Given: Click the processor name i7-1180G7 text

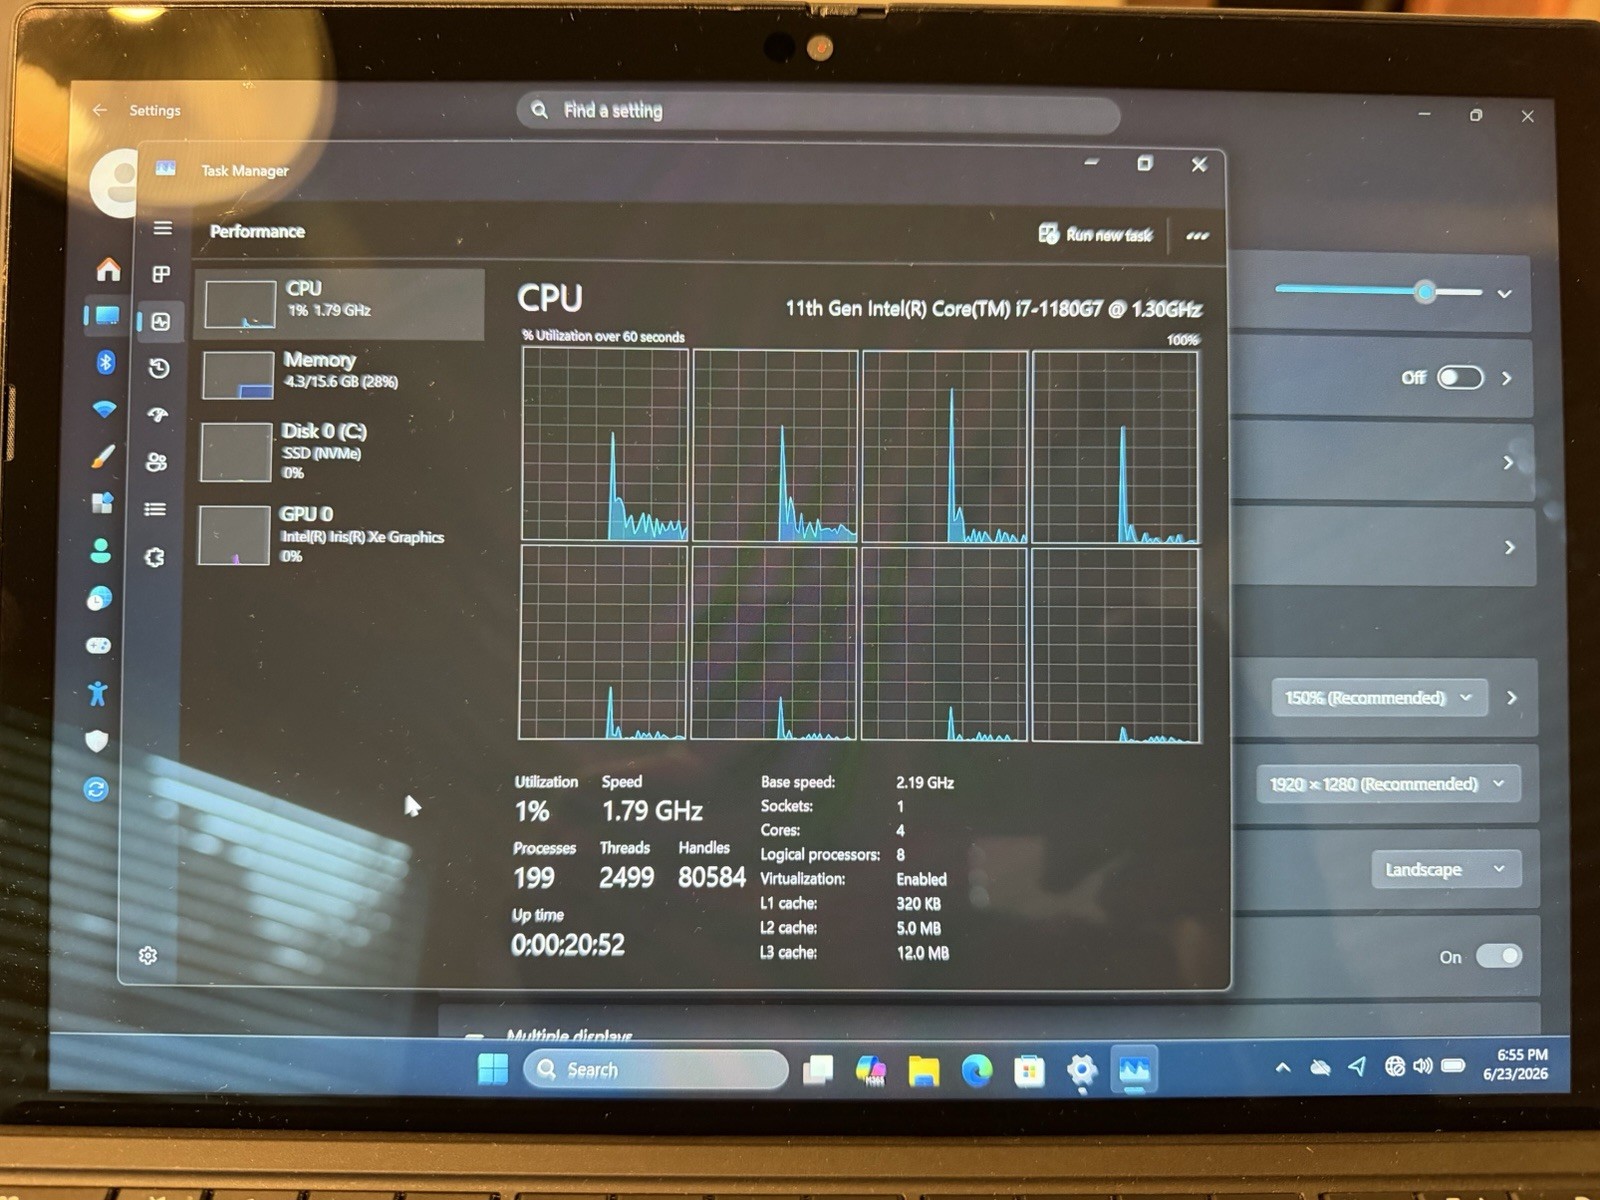Looking at the screenshot, I should coord(993,309).
